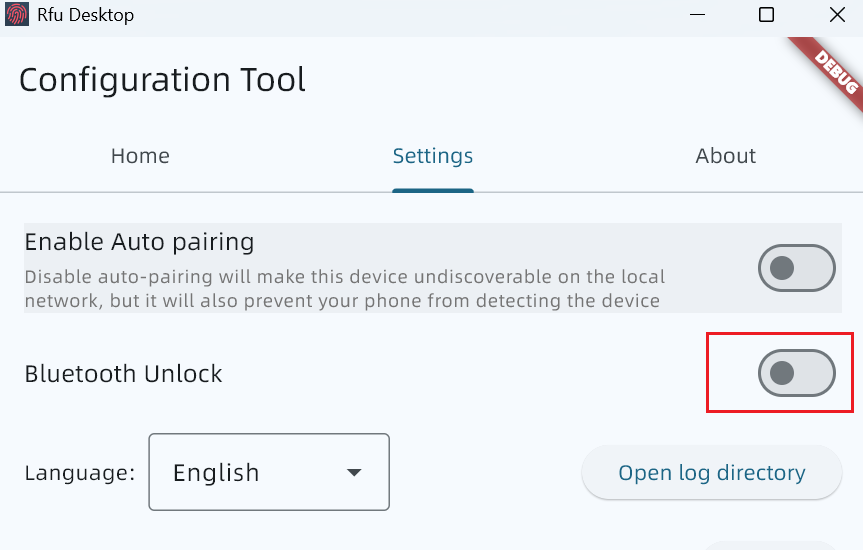863x550 pixels.
Task: Click the Configuration Tool heading
Action: pyautogui.click(x=162, y=80)
